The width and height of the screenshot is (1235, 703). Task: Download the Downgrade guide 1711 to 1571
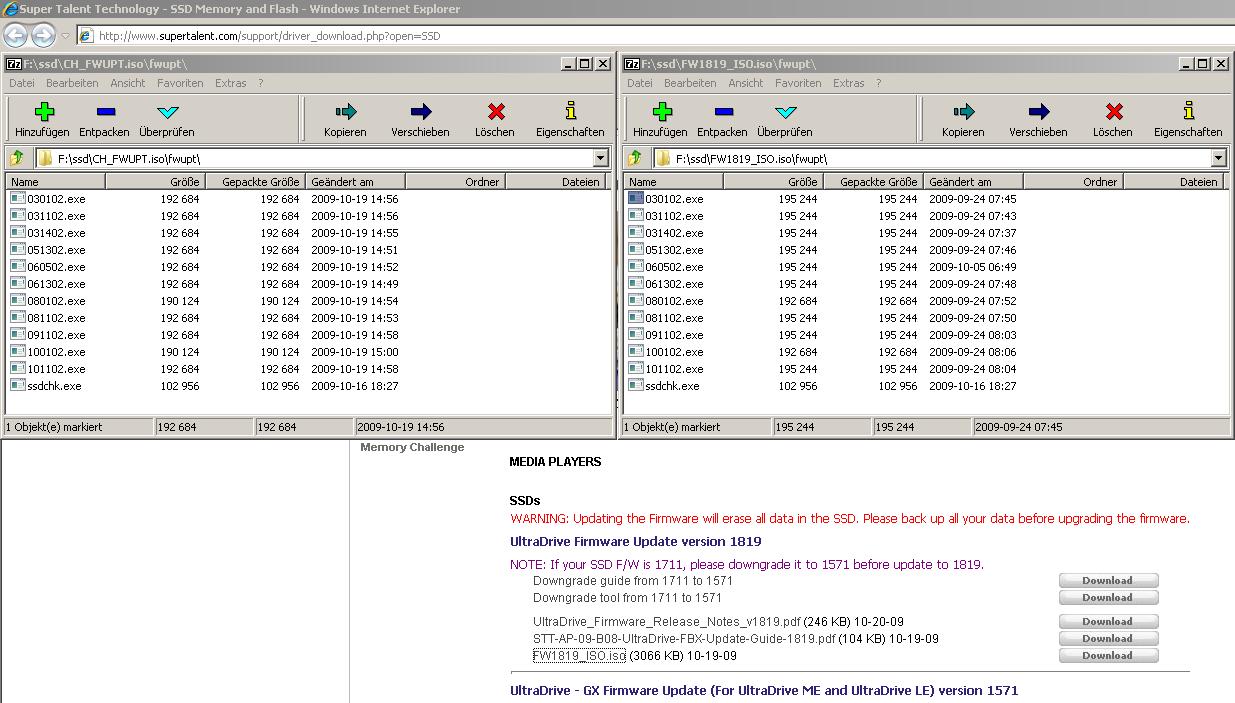coord(1108,581)
